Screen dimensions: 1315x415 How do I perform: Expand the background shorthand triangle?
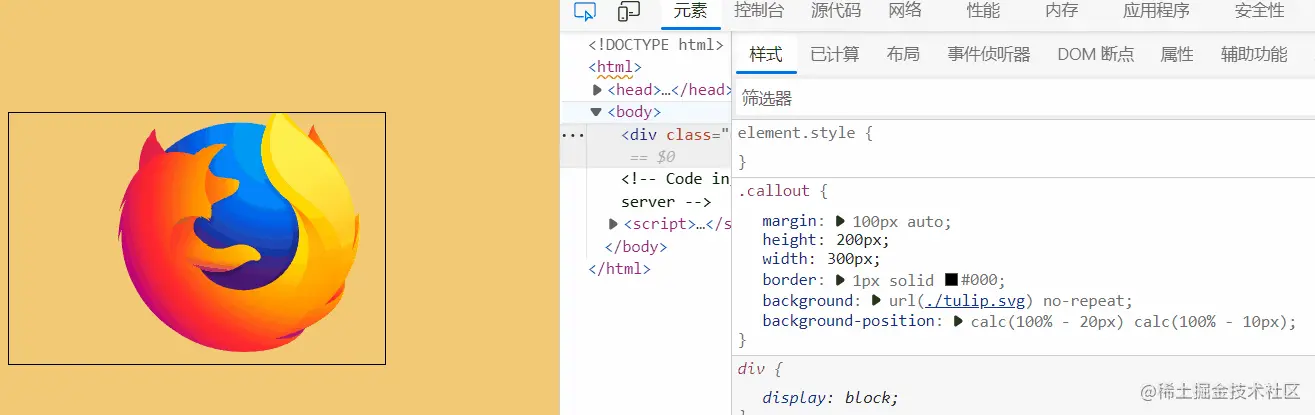pyautogui.click(x=876, y=300)
